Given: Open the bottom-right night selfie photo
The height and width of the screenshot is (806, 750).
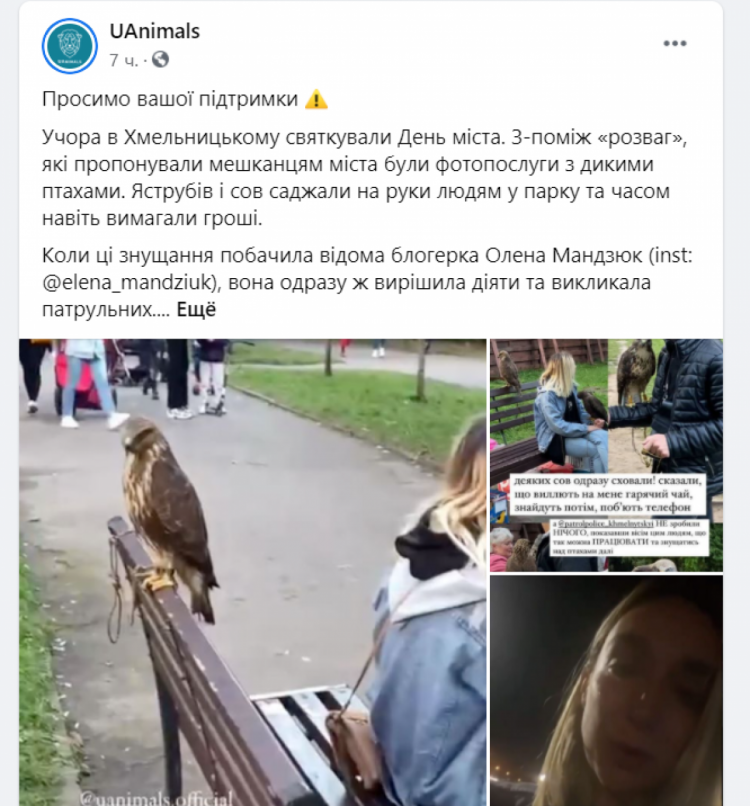Looking at the screenshot, I should tap(606, 690).
